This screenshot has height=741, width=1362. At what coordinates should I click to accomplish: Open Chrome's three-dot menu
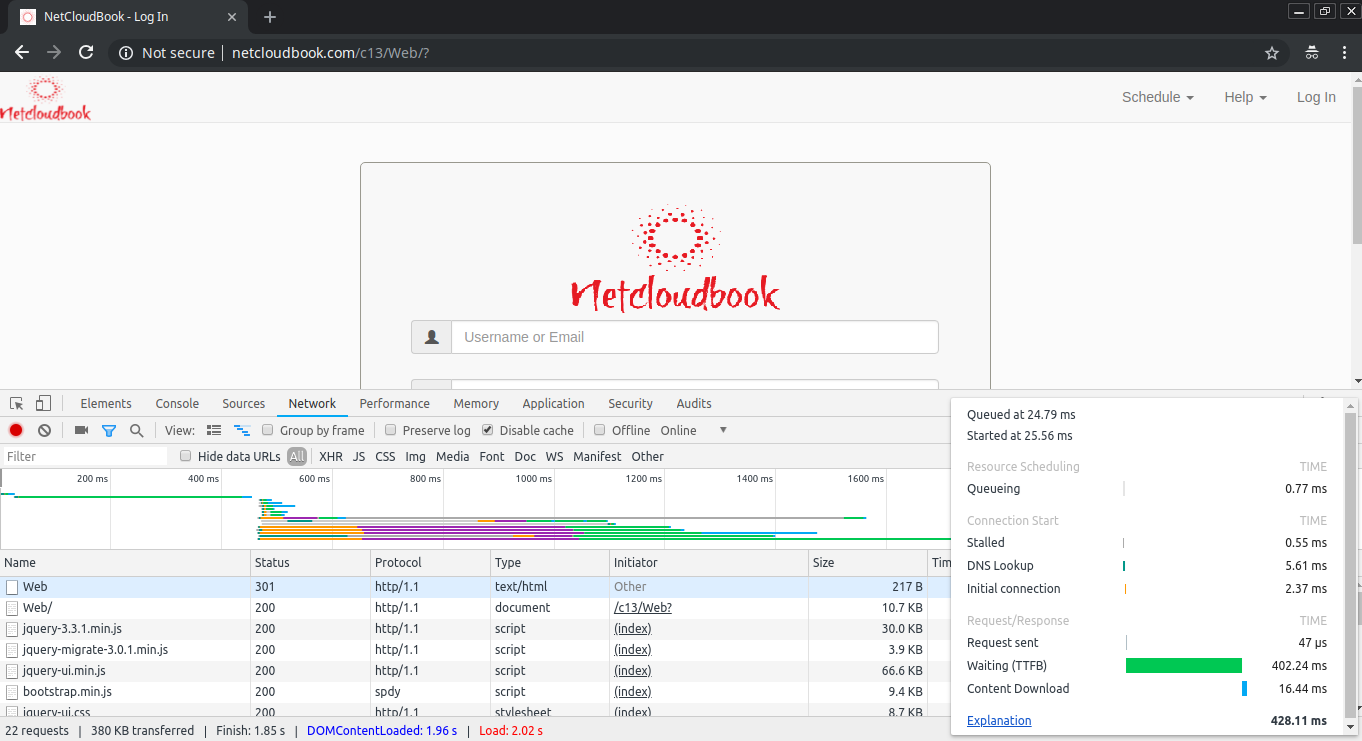click(1343, 53)
